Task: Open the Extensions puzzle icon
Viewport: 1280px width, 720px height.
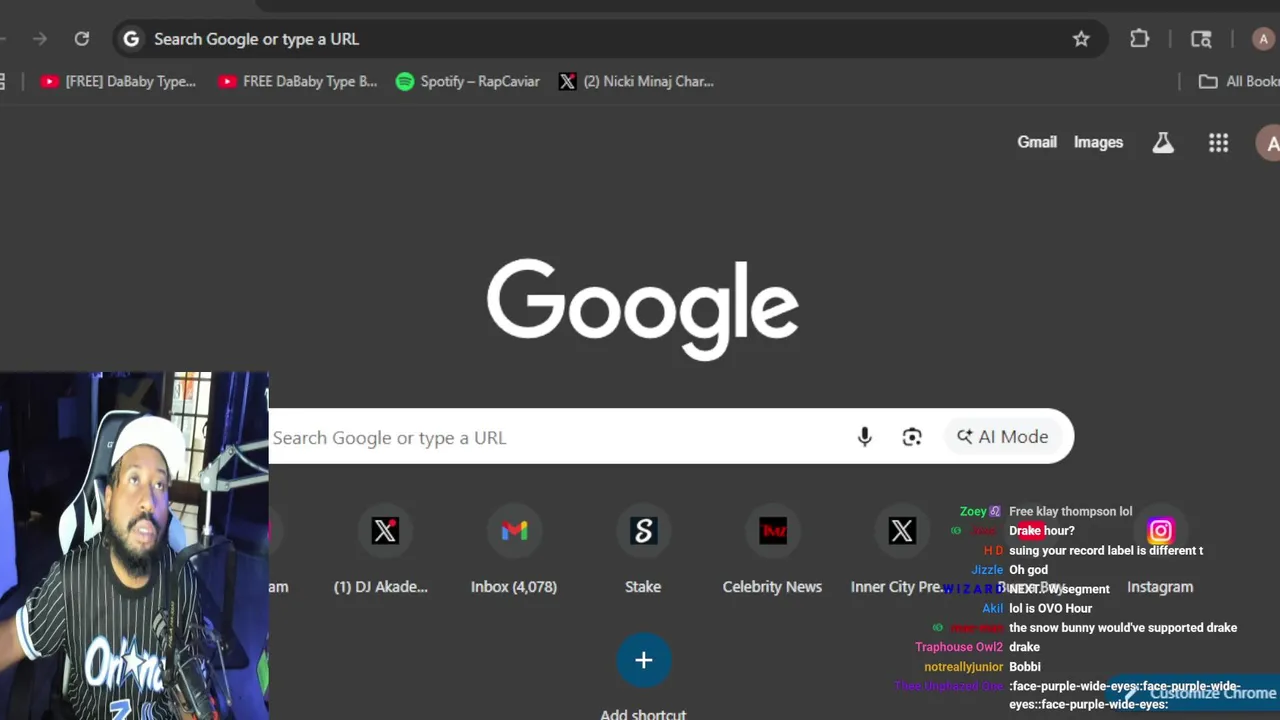Action: coord(1139,39)
